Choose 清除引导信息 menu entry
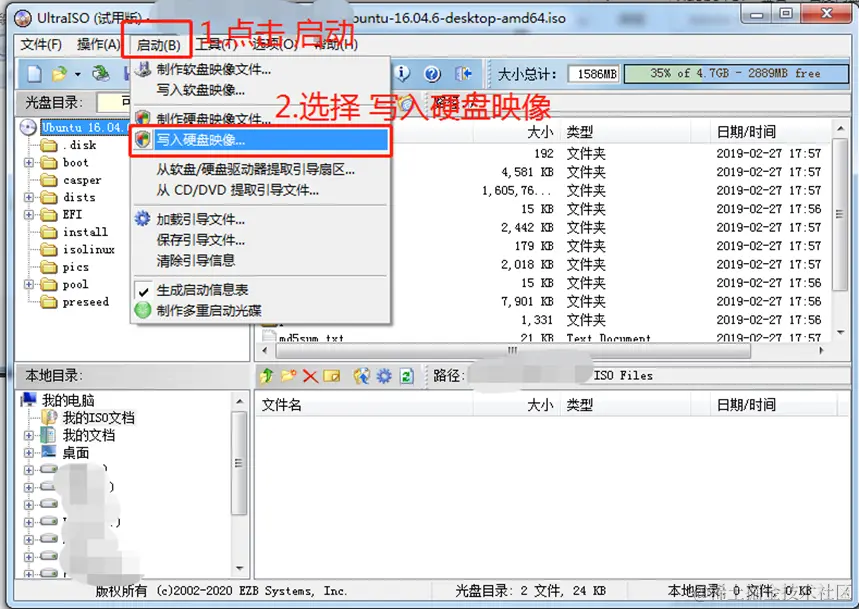The height and width of the screenshot is (609, 859). [x=196, y=260]
